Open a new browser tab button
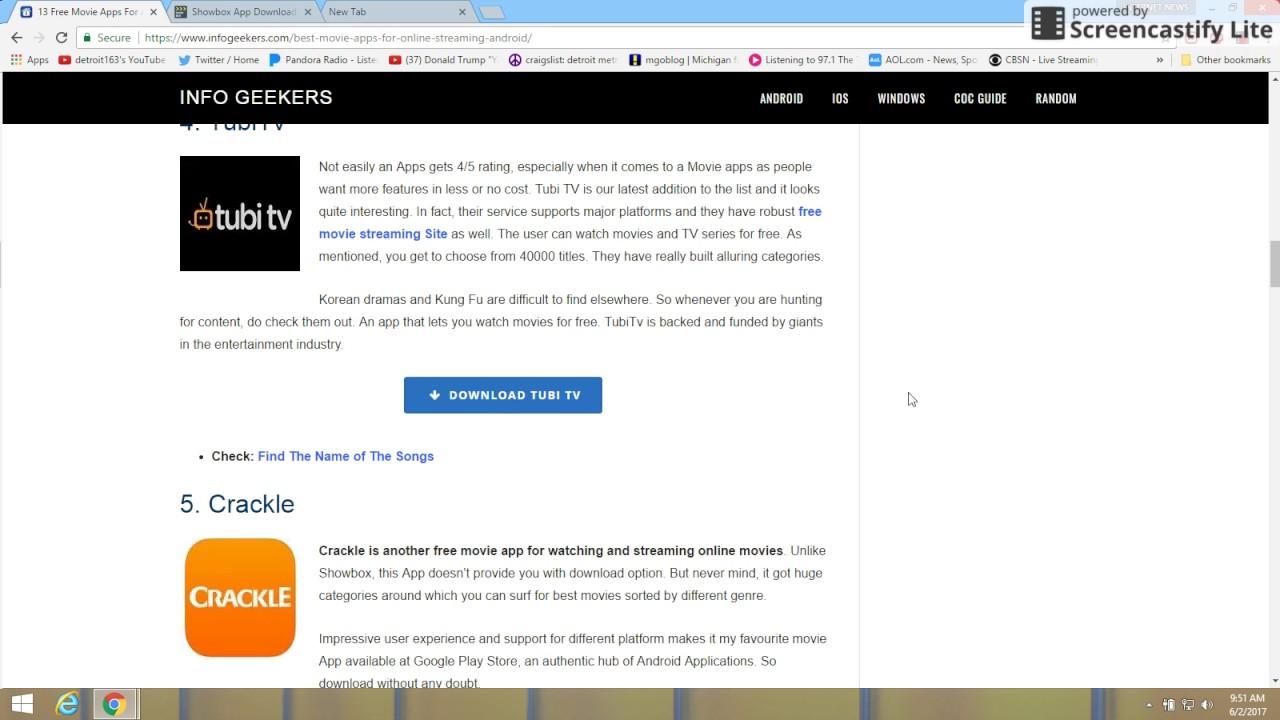 pyautogui.click(x=491, y=12)
